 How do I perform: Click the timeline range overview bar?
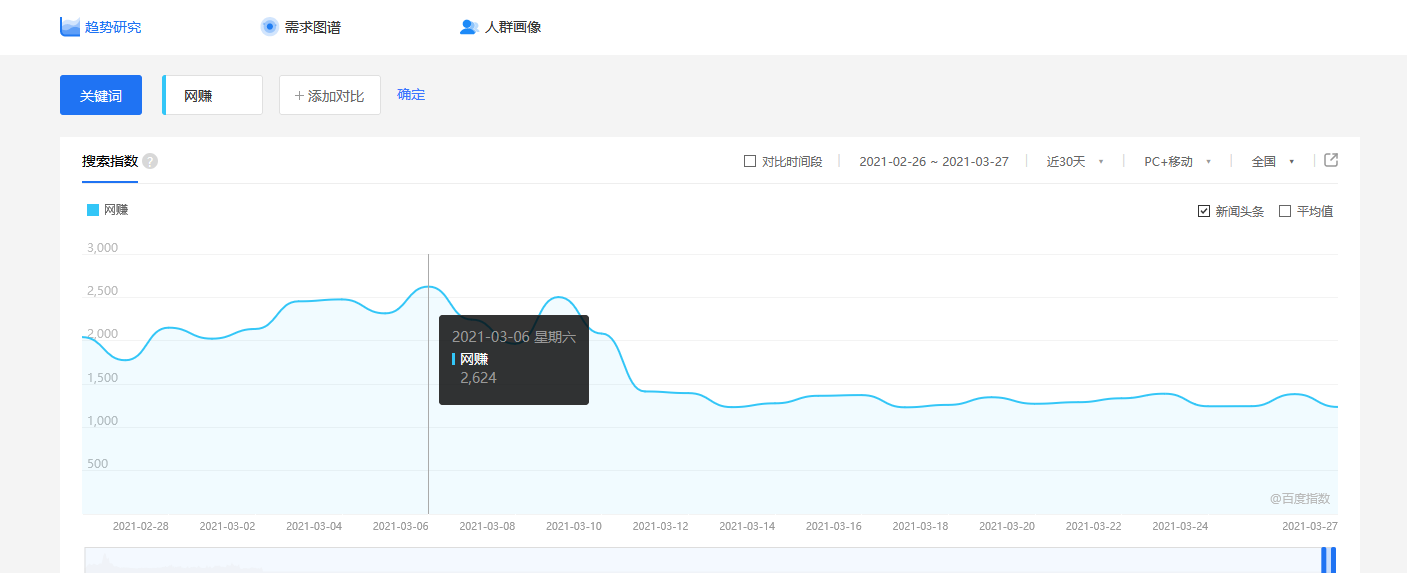coord(710,560)
